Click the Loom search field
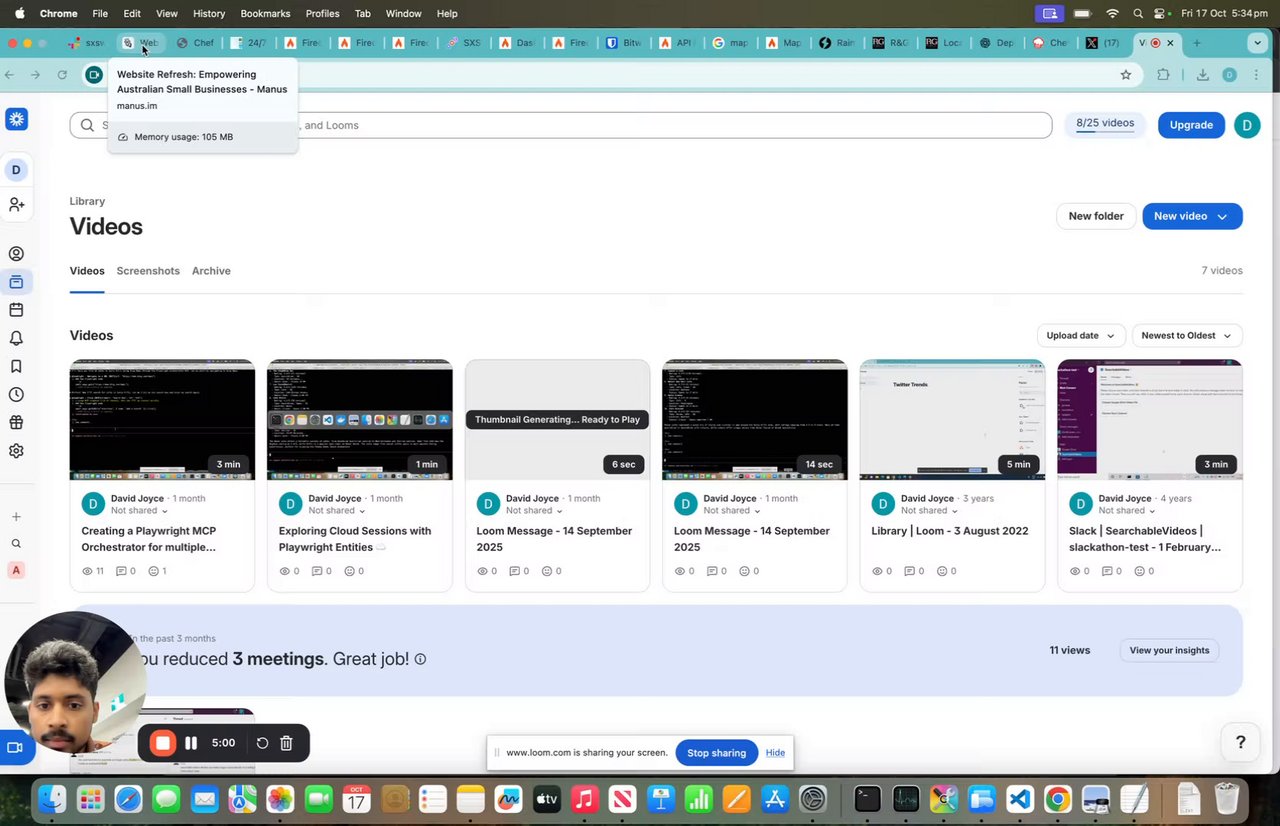Screen dimensions: 1280x826 tap(561, 125)
